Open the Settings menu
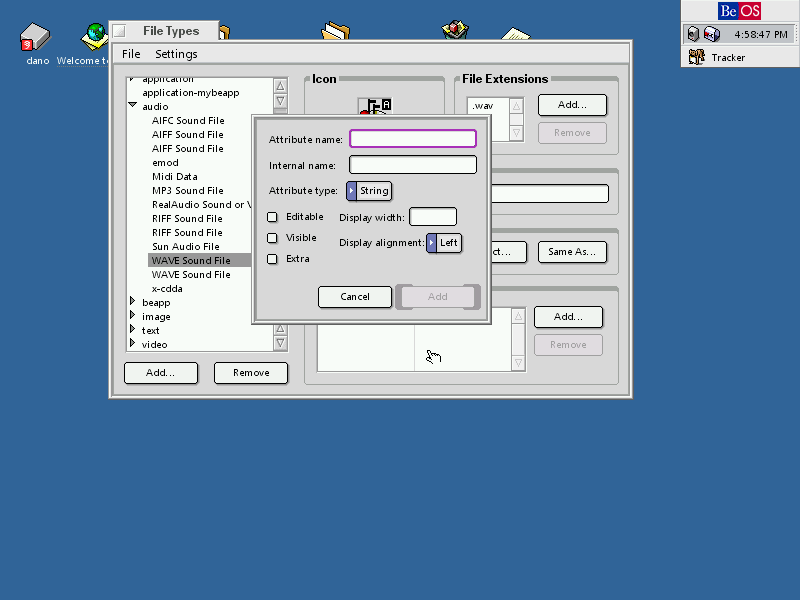800x600 pixels. (176, 54)
